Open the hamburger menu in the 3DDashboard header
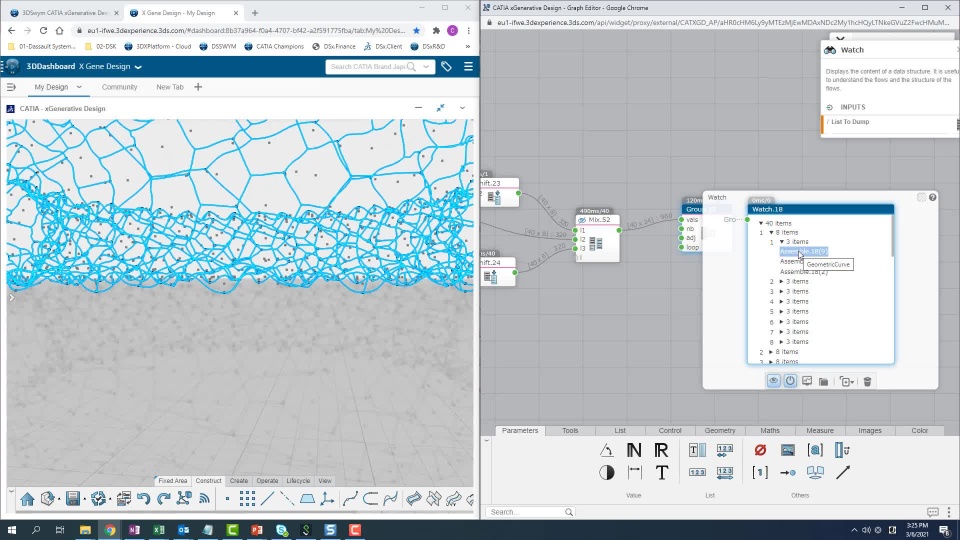960x540 pixels. tap(468, 67)
